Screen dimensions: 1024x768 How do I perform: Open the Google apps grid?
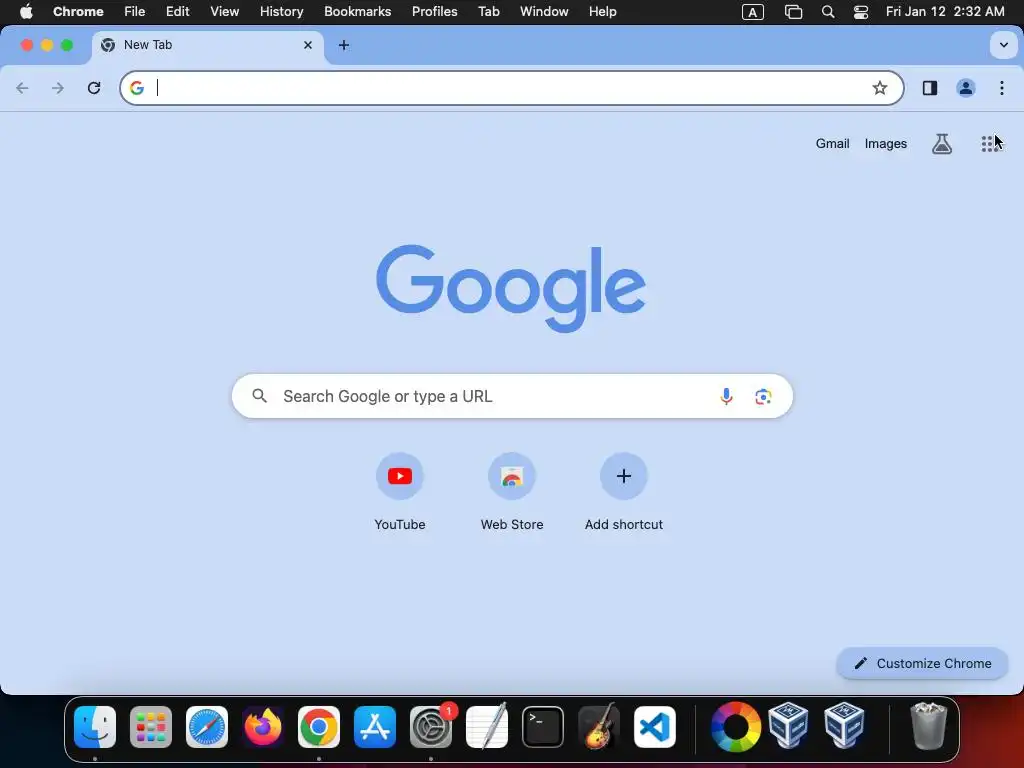coord(989,144)
